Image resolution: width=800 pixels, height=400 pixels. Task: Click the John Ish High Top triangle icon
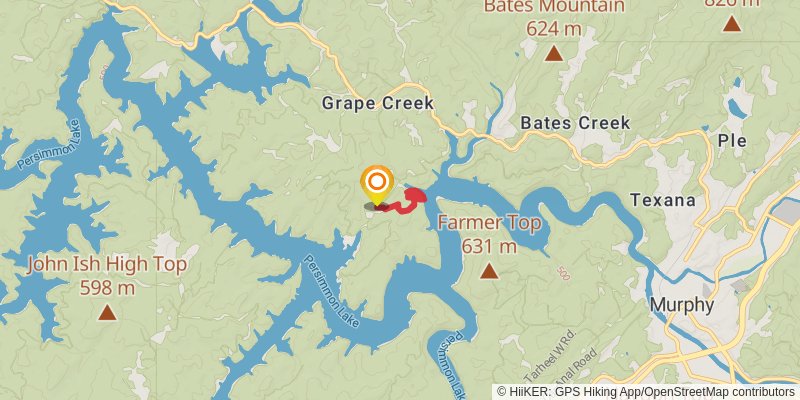click(x=107, y=312)
